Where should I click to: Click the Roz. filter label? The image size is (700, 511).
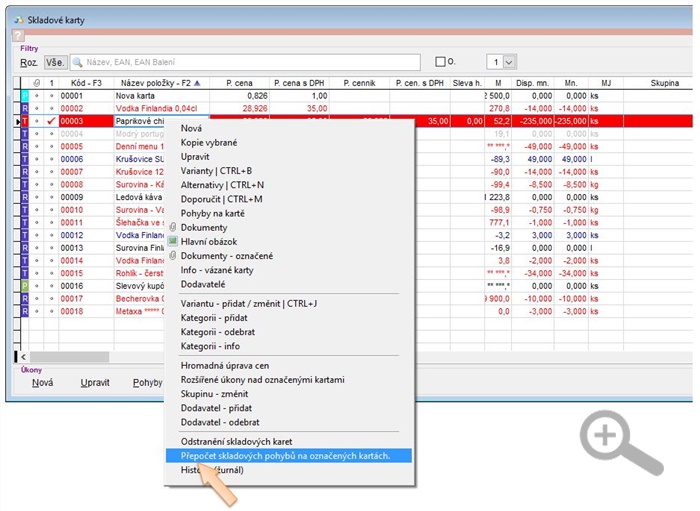click(29, 62)
